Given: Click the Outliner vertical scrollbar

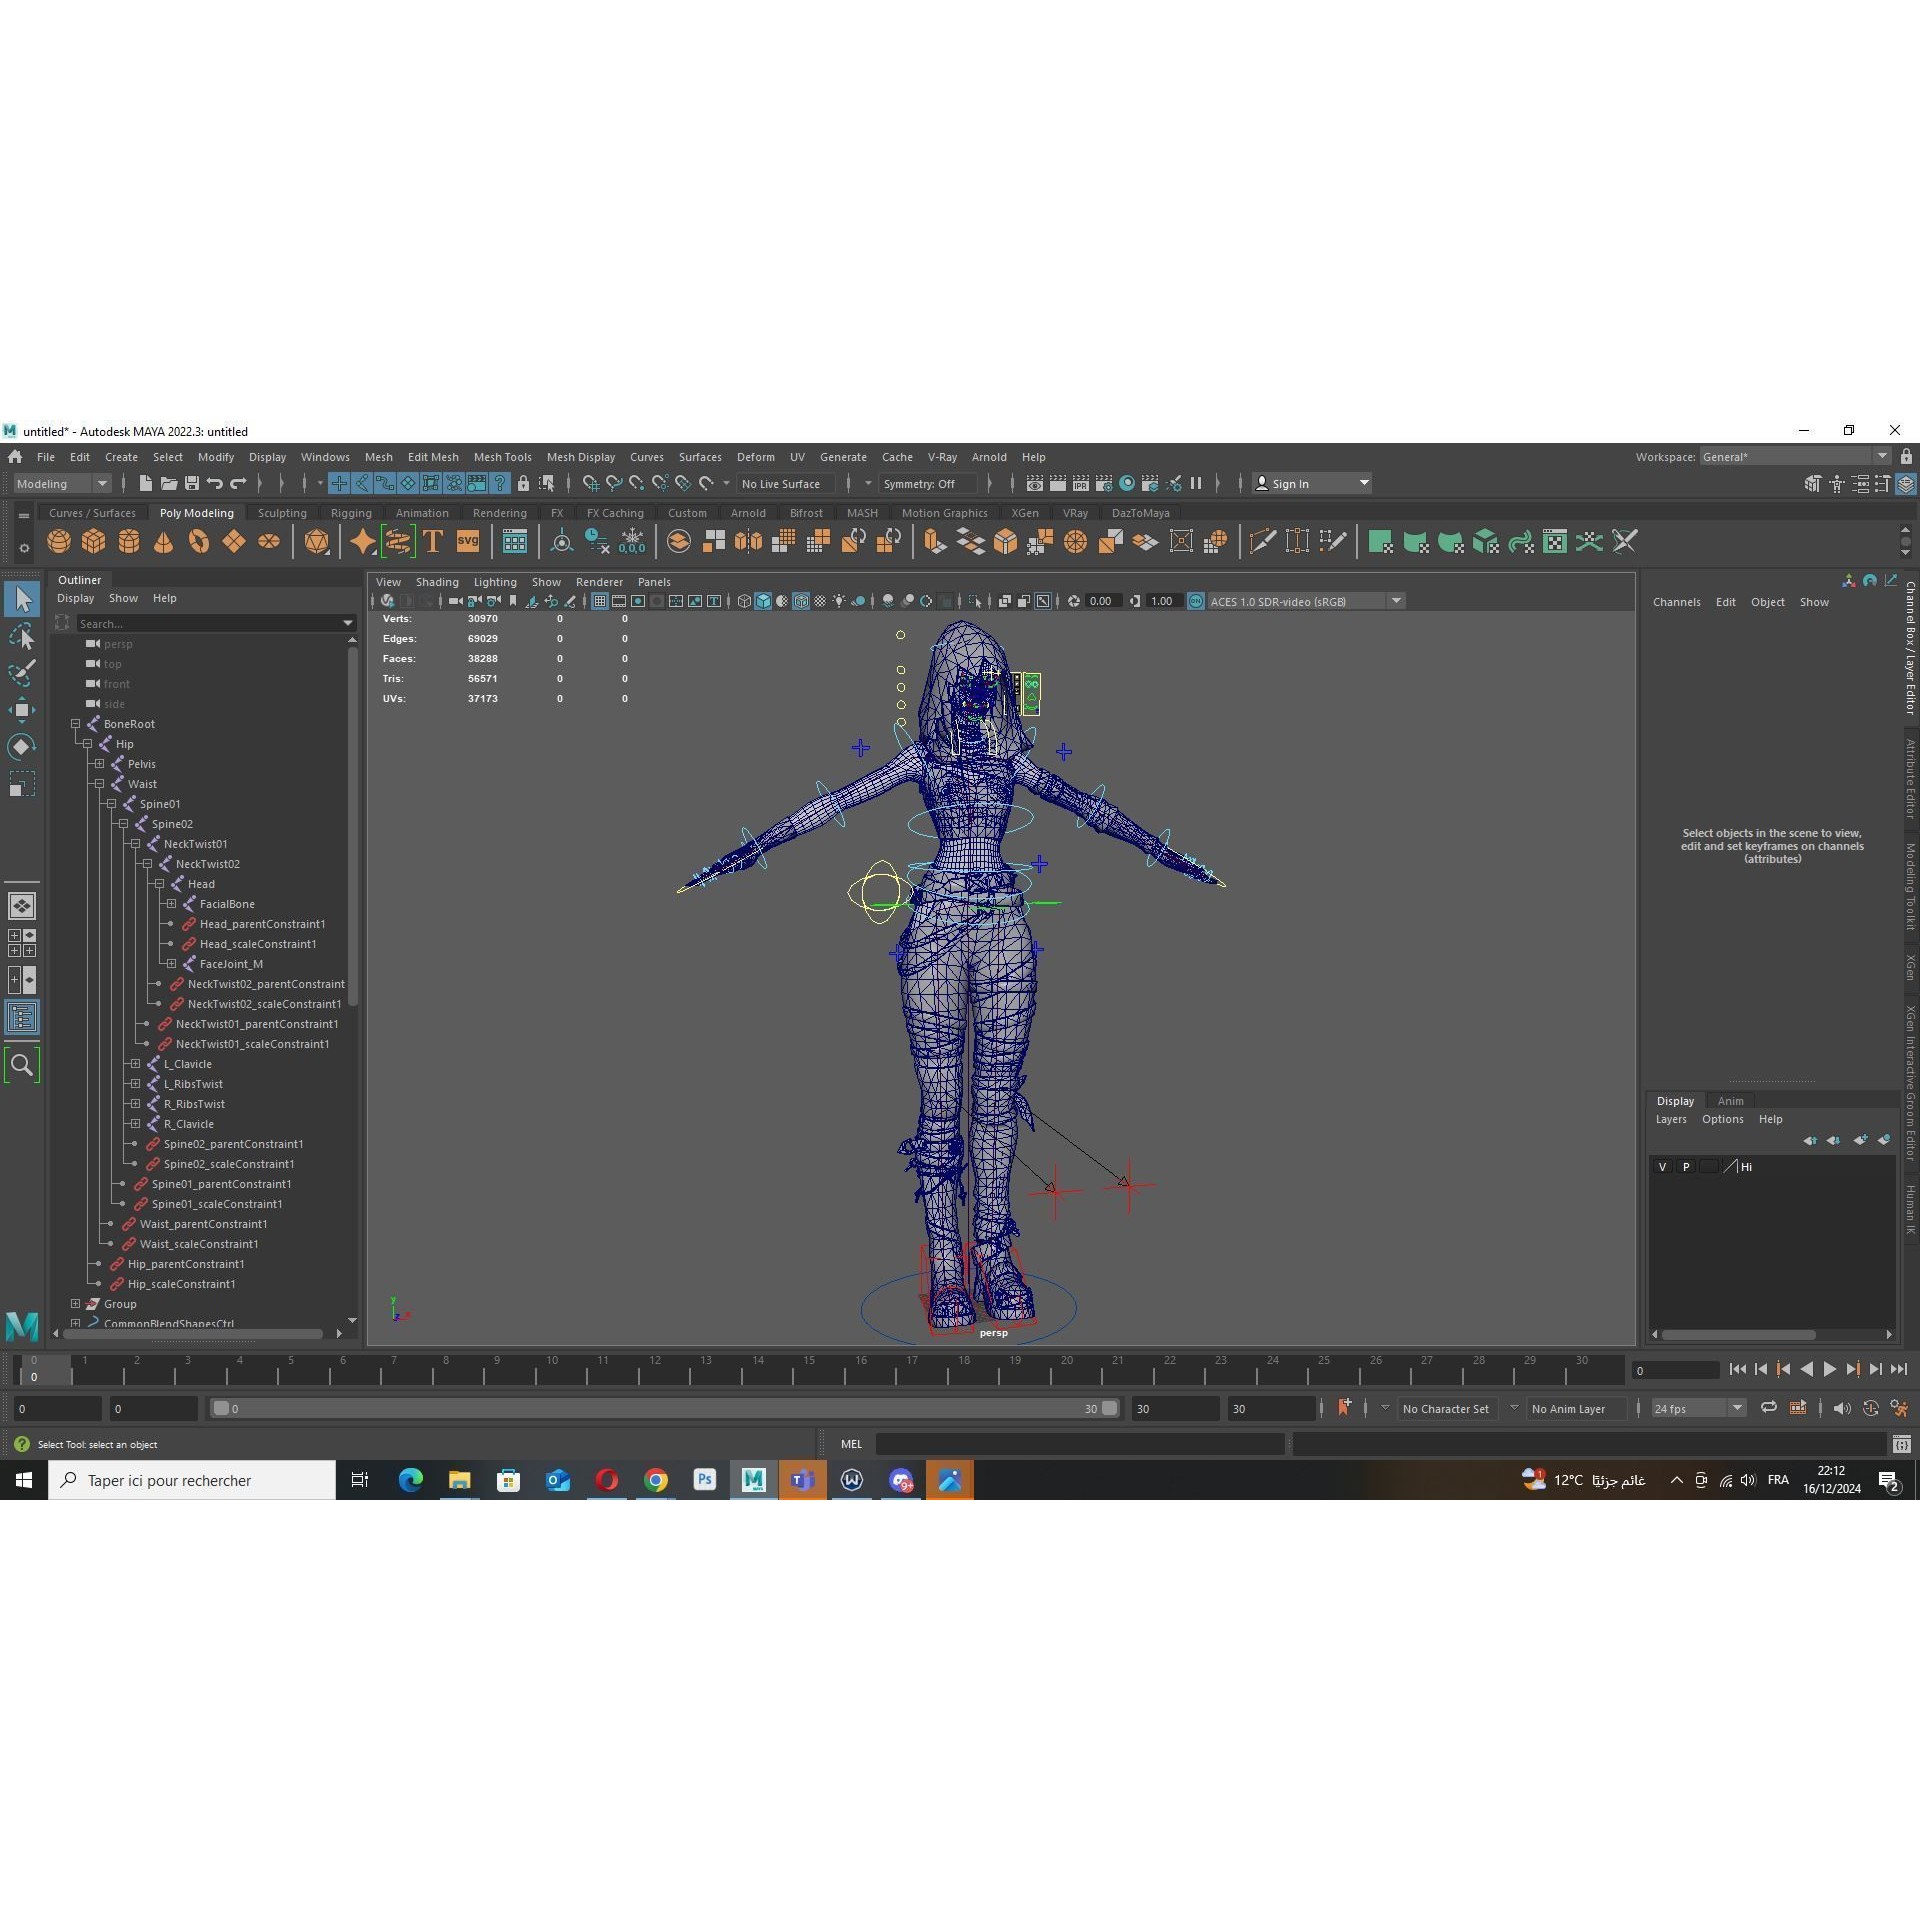Looking at the screenshot, I should (x=352, y=825).
